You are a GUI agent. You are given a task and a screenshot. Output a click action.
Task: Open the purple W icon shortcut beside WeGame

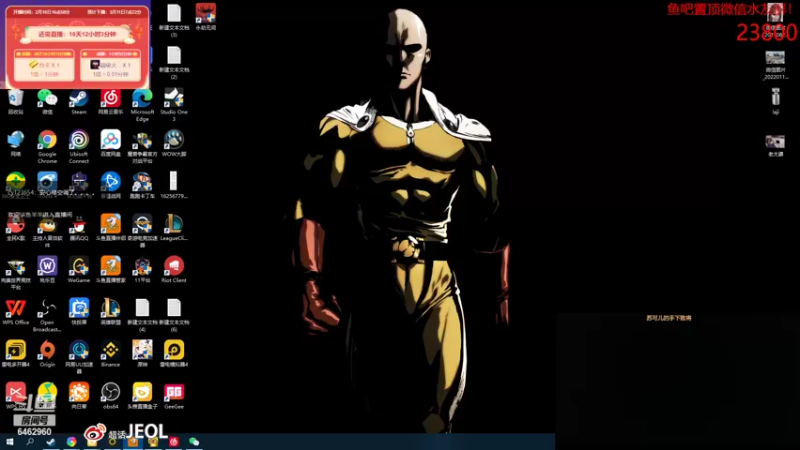47,270
